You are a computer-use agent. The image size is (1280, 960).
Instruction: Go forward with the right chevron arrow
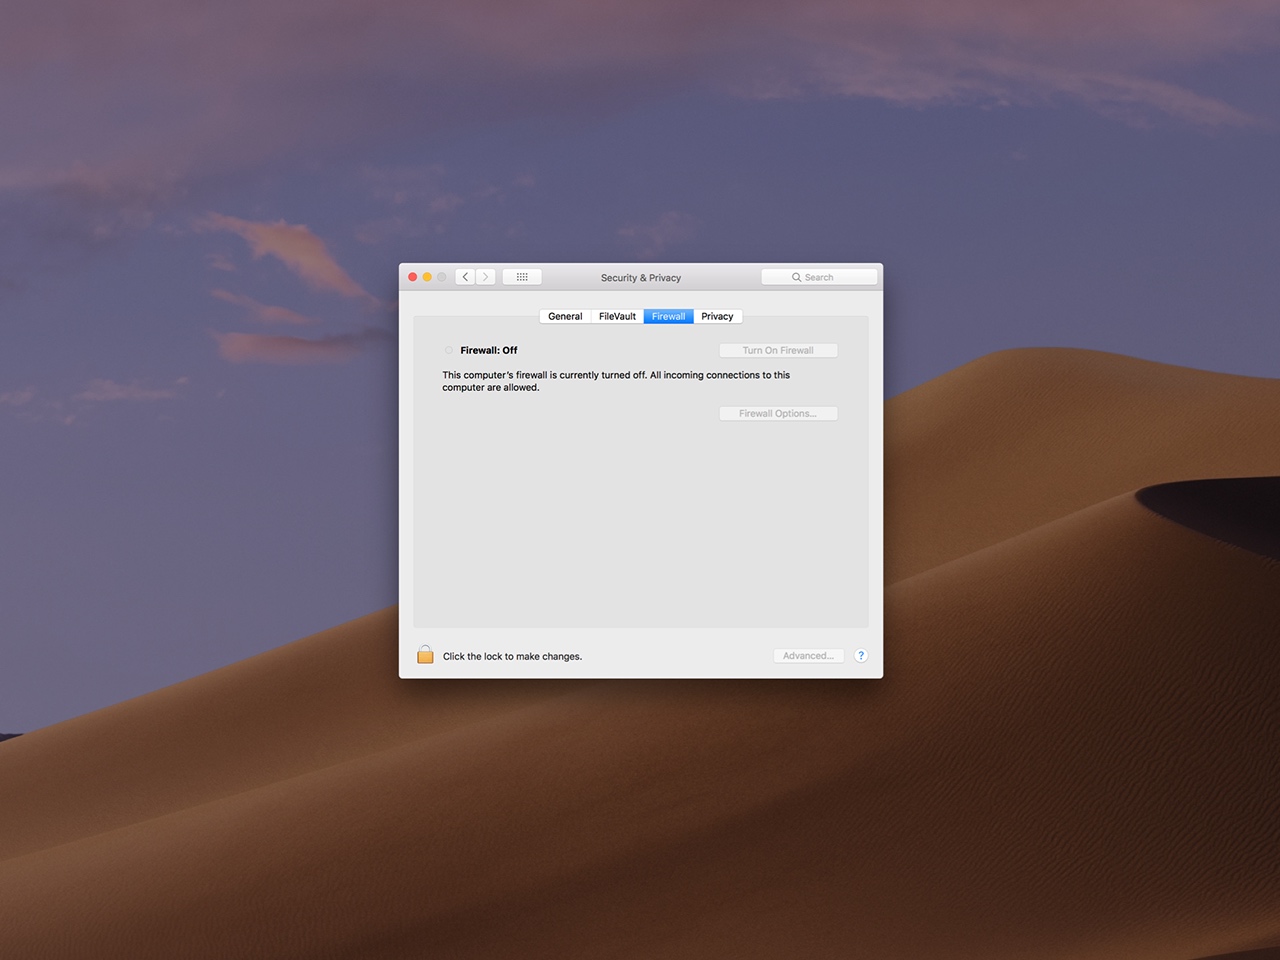pos(486,277)
